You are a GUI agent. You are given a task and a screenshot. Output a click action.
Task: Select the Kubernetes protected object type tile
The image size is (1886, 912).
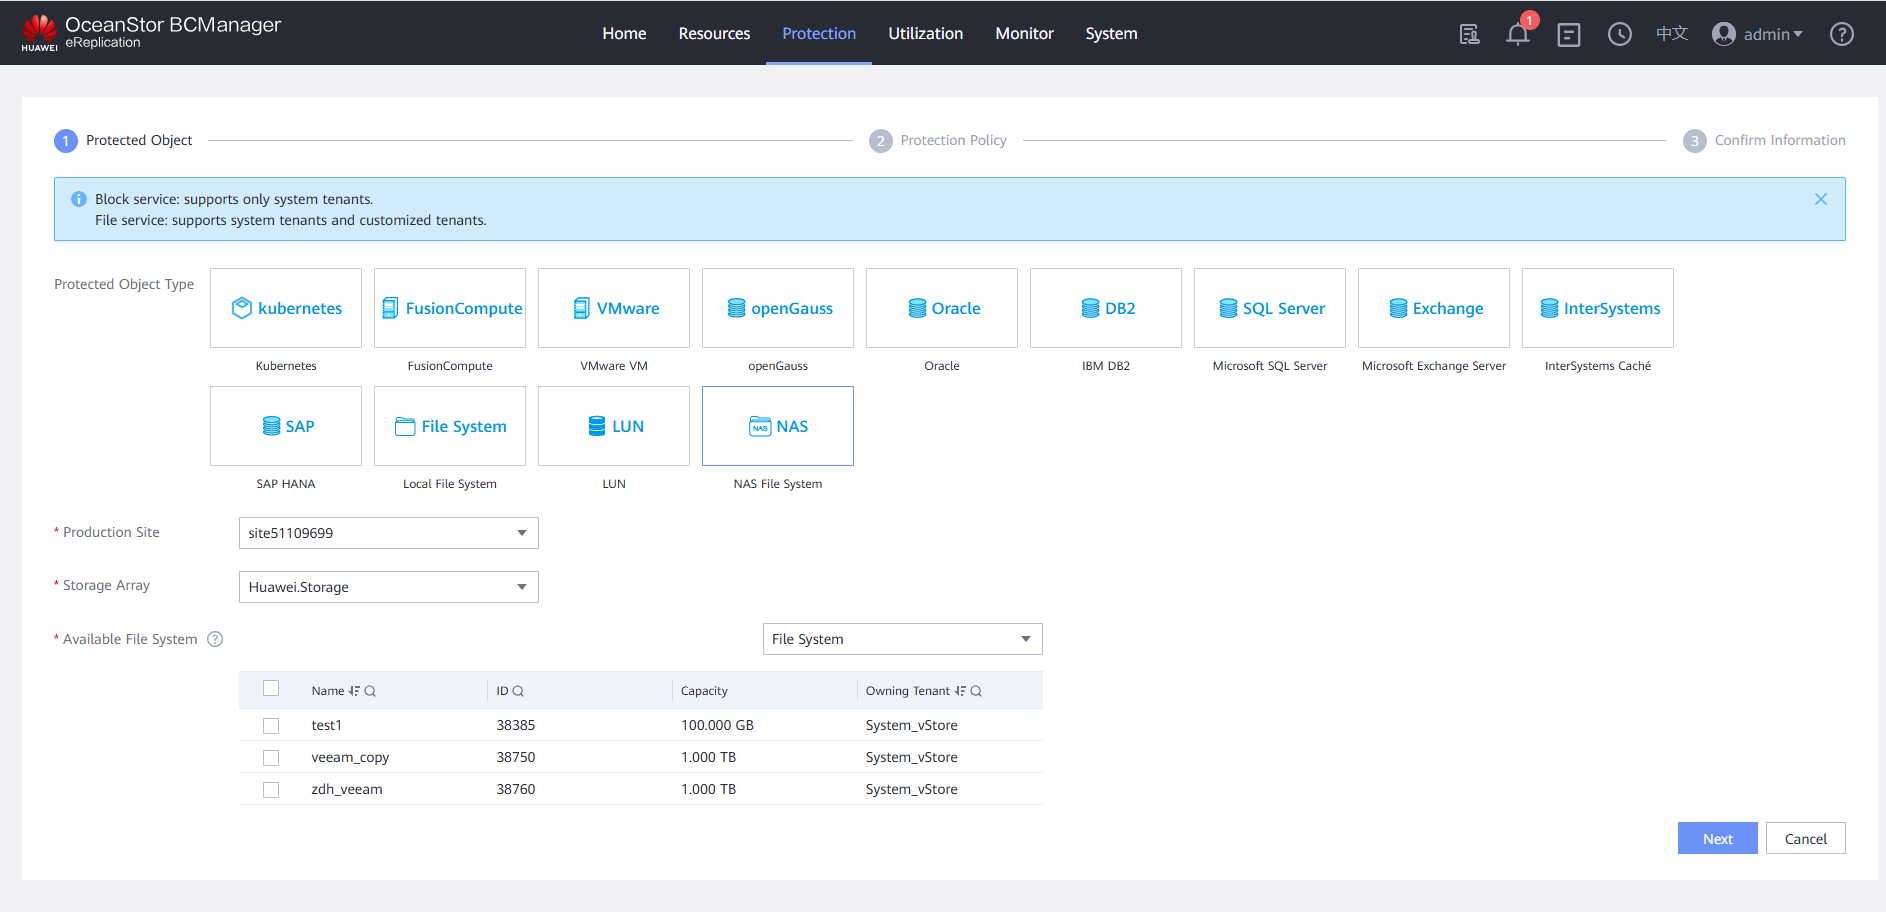tap(286, 308)
